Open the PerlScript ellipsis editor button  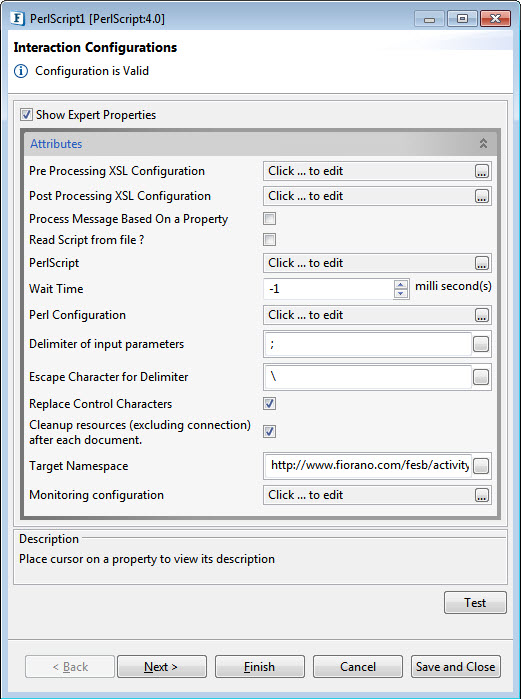481,263
